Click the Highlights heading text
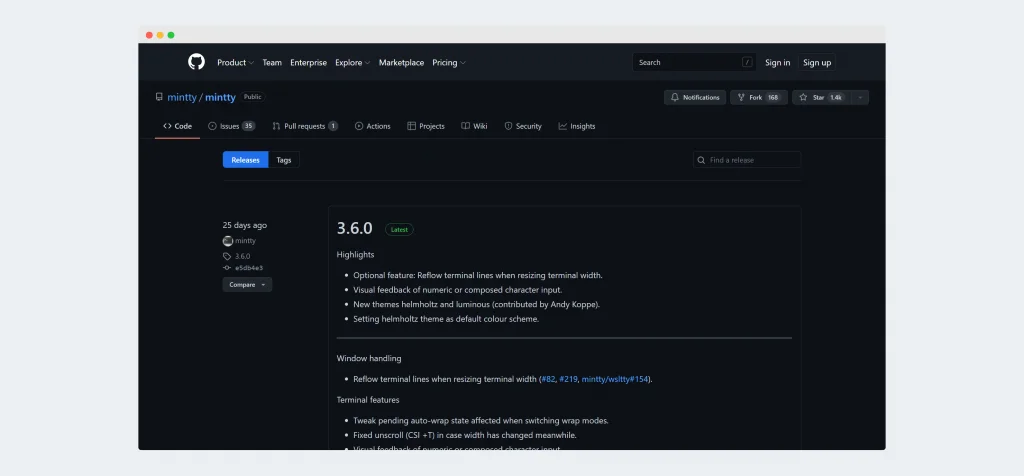 355,255
